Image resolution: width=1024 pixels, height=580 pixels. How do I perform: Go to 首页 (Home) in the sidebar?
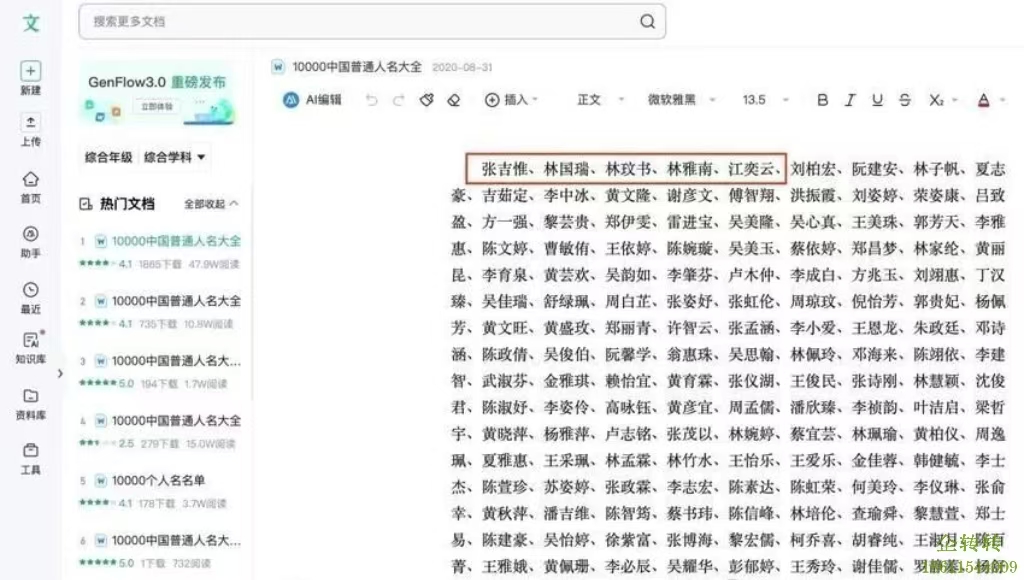[x=31, y=181]
